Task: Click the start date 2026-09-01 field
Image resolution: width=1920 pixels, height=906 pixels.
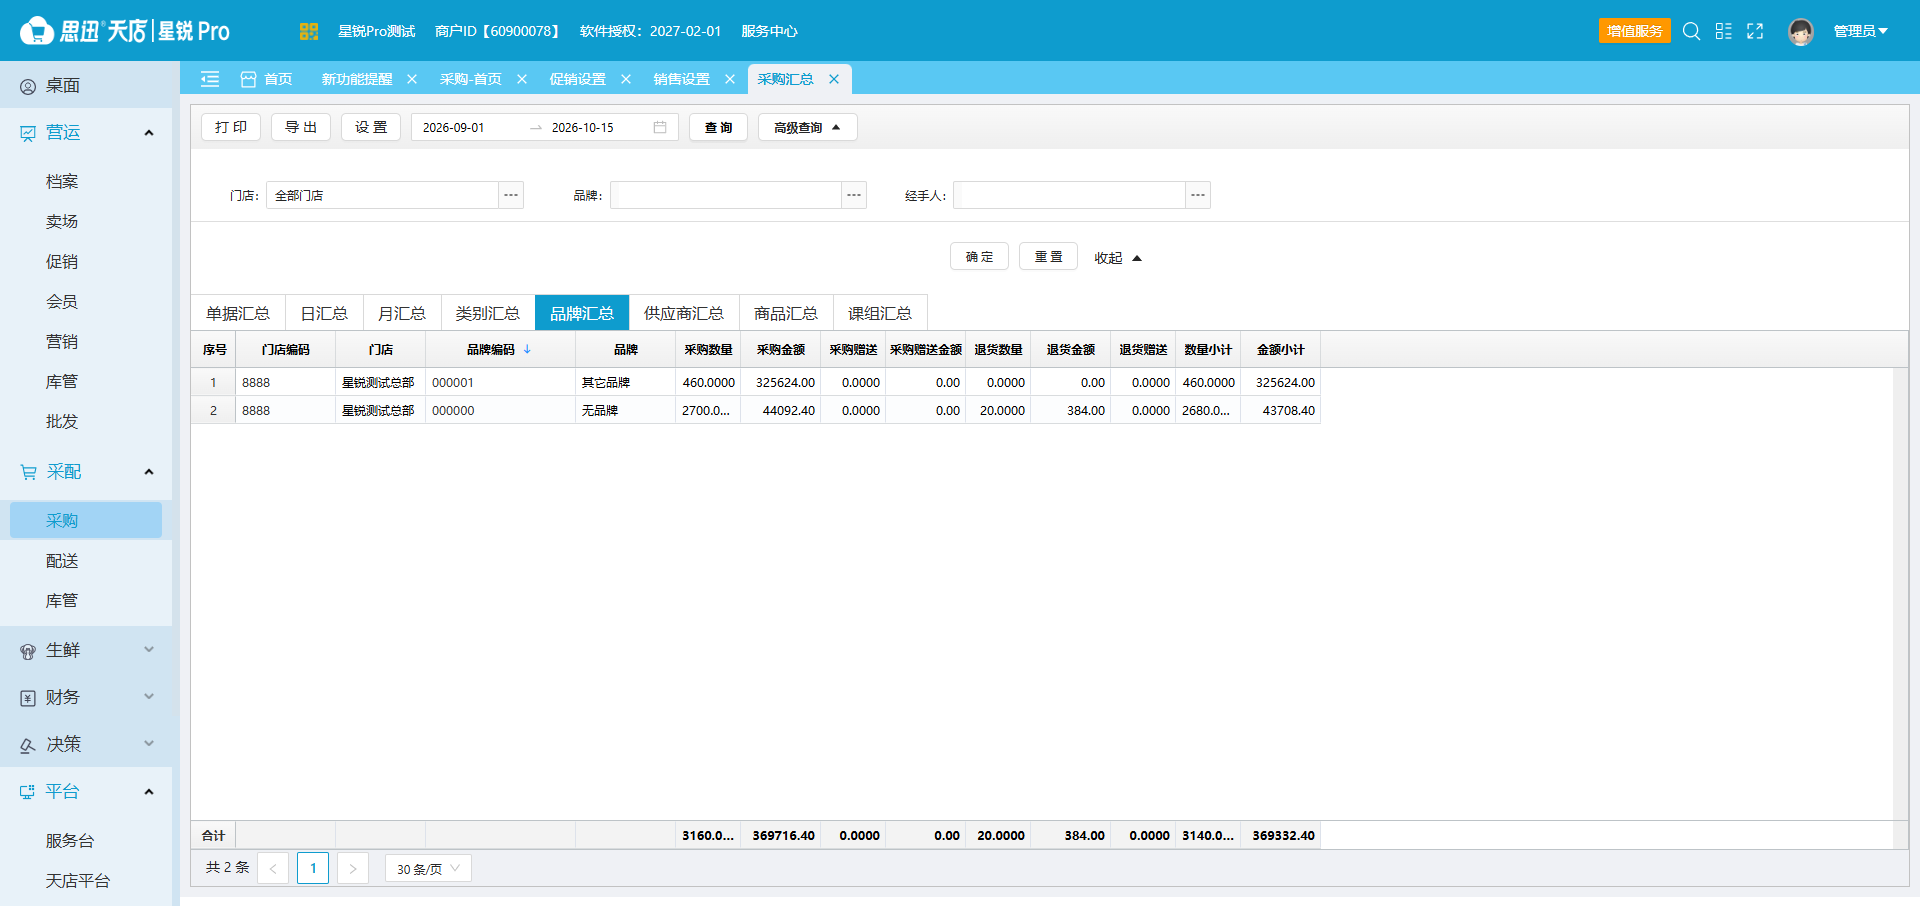Action: click(470, 127)
